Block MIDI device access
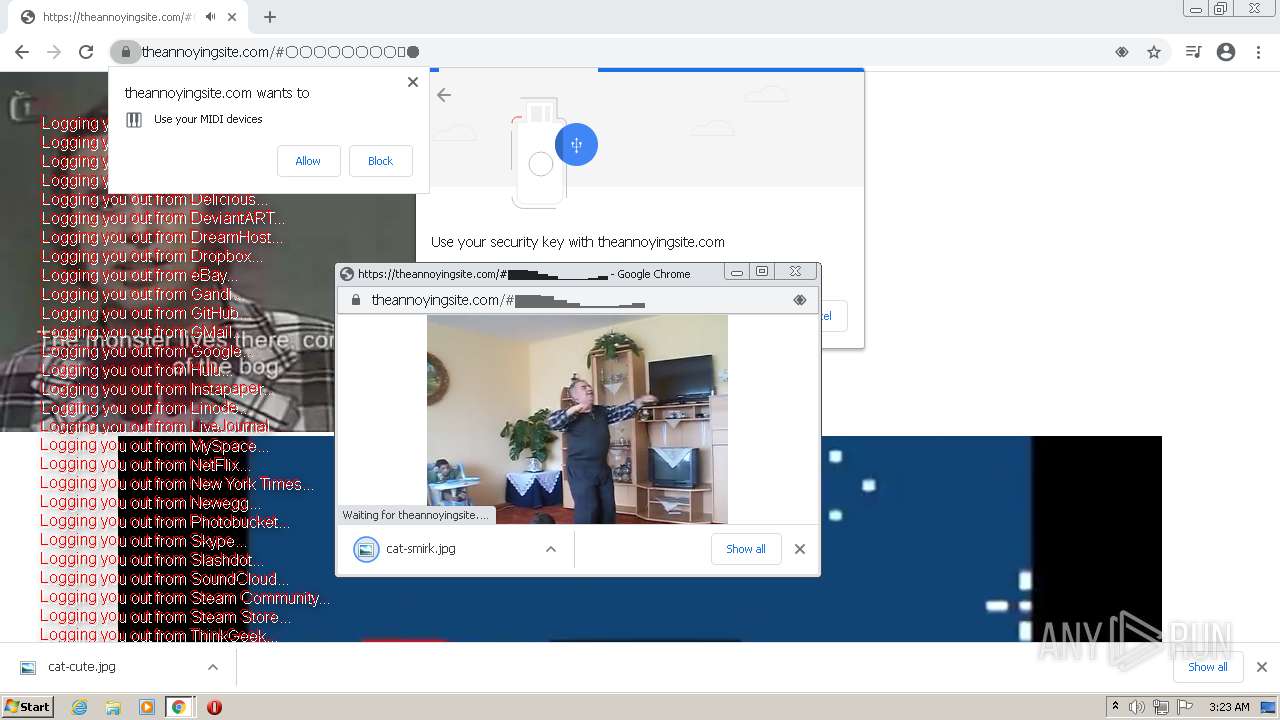 [380, 161]
